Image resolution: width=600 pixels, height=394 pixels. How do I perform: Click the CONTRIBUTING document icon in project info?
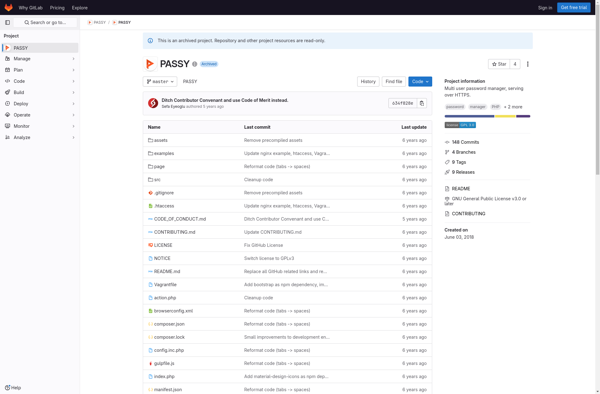click(x=447, y=214)
